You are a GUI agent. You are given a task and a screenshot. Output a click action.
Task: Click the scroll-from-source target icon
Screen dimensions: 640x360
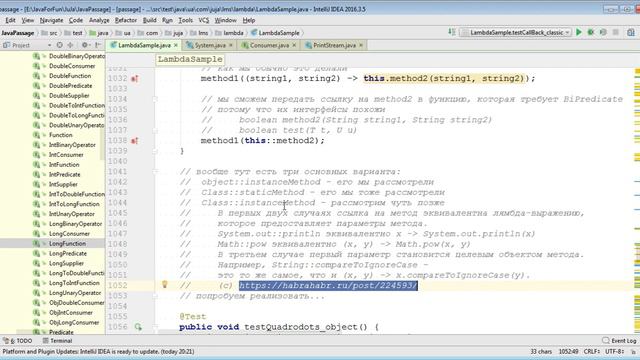point(60,45)
